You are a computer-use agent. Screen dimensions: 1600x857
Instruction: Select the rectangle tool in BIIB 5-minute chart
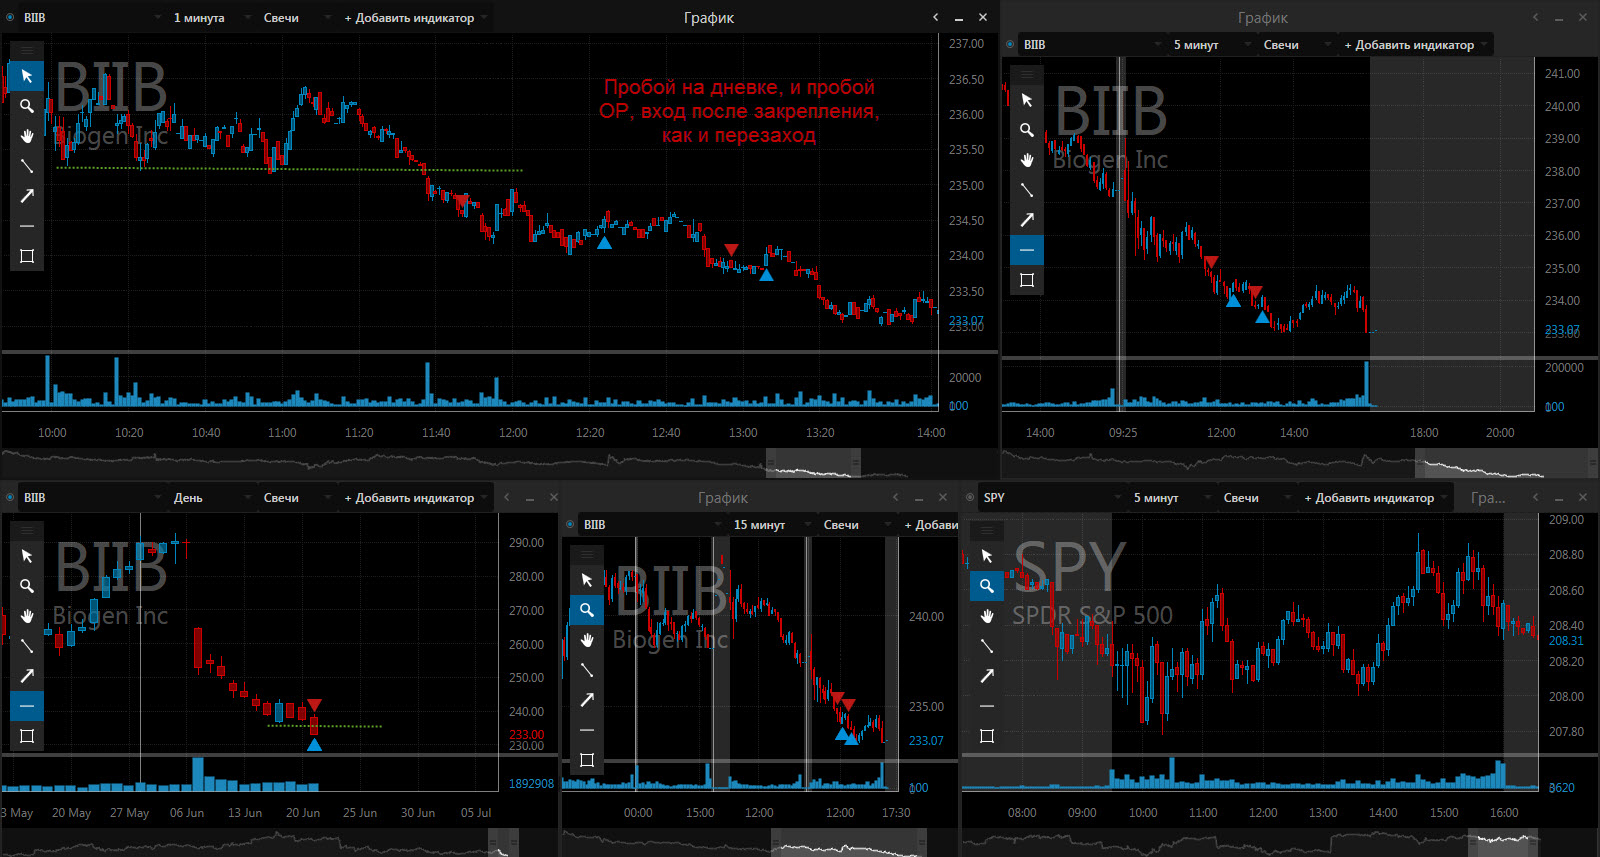click(x=1027, y=280)
